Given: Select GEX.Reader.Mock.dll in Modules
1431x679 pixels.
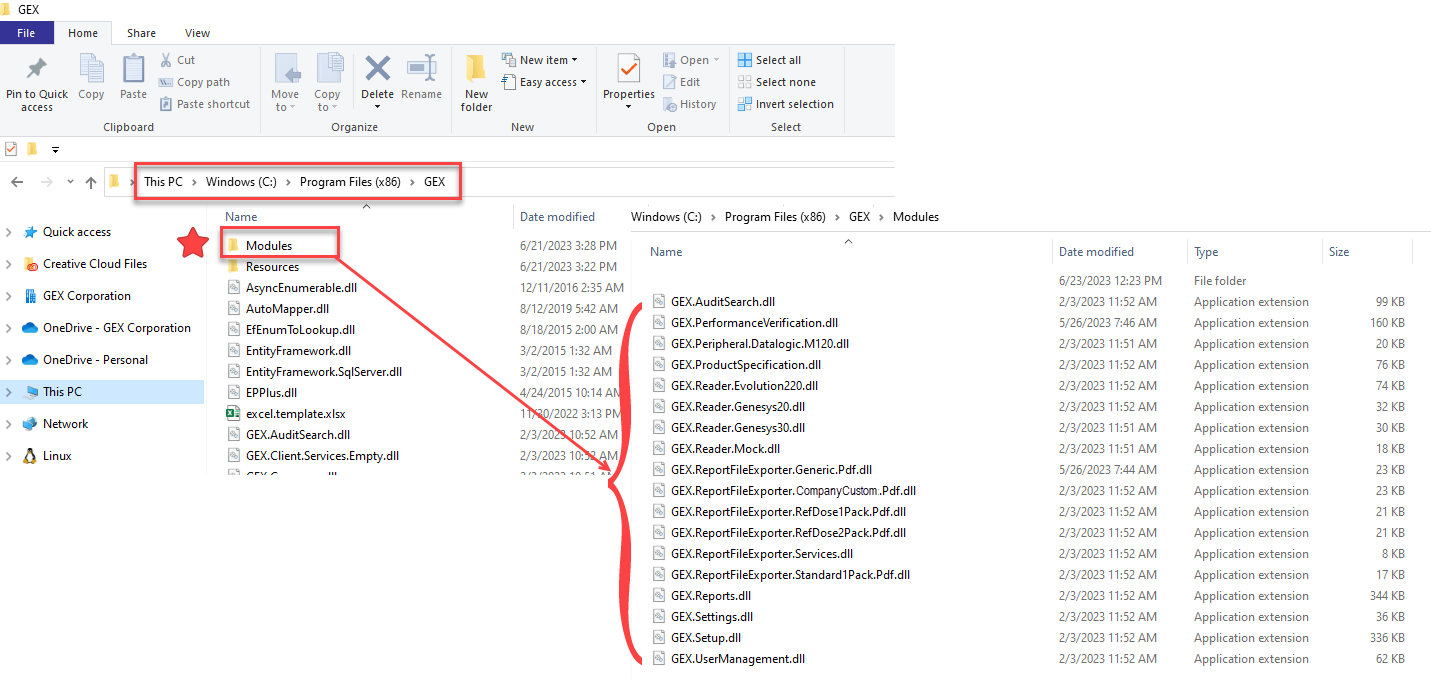Looking at the screenshot, I should (725, 449).
